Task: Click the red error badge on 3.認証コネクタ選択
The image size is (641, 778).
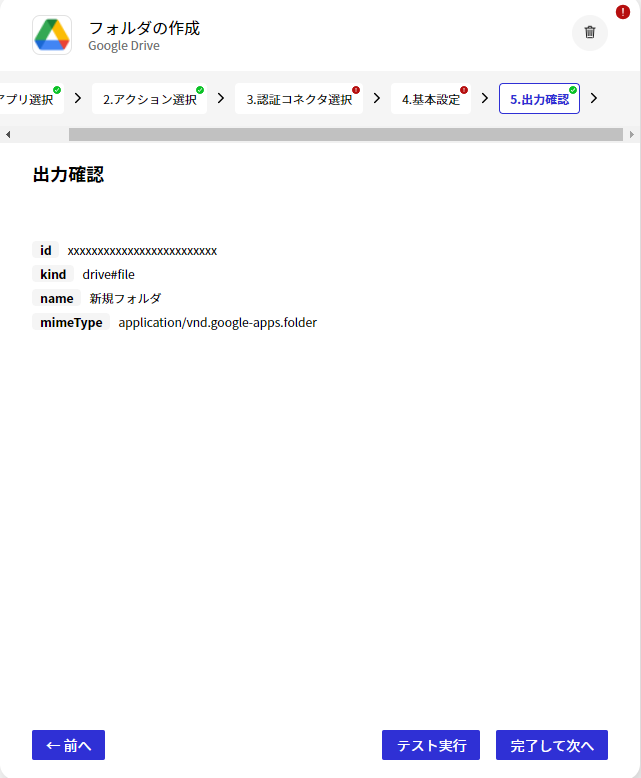Action: (x=356, y=90)
